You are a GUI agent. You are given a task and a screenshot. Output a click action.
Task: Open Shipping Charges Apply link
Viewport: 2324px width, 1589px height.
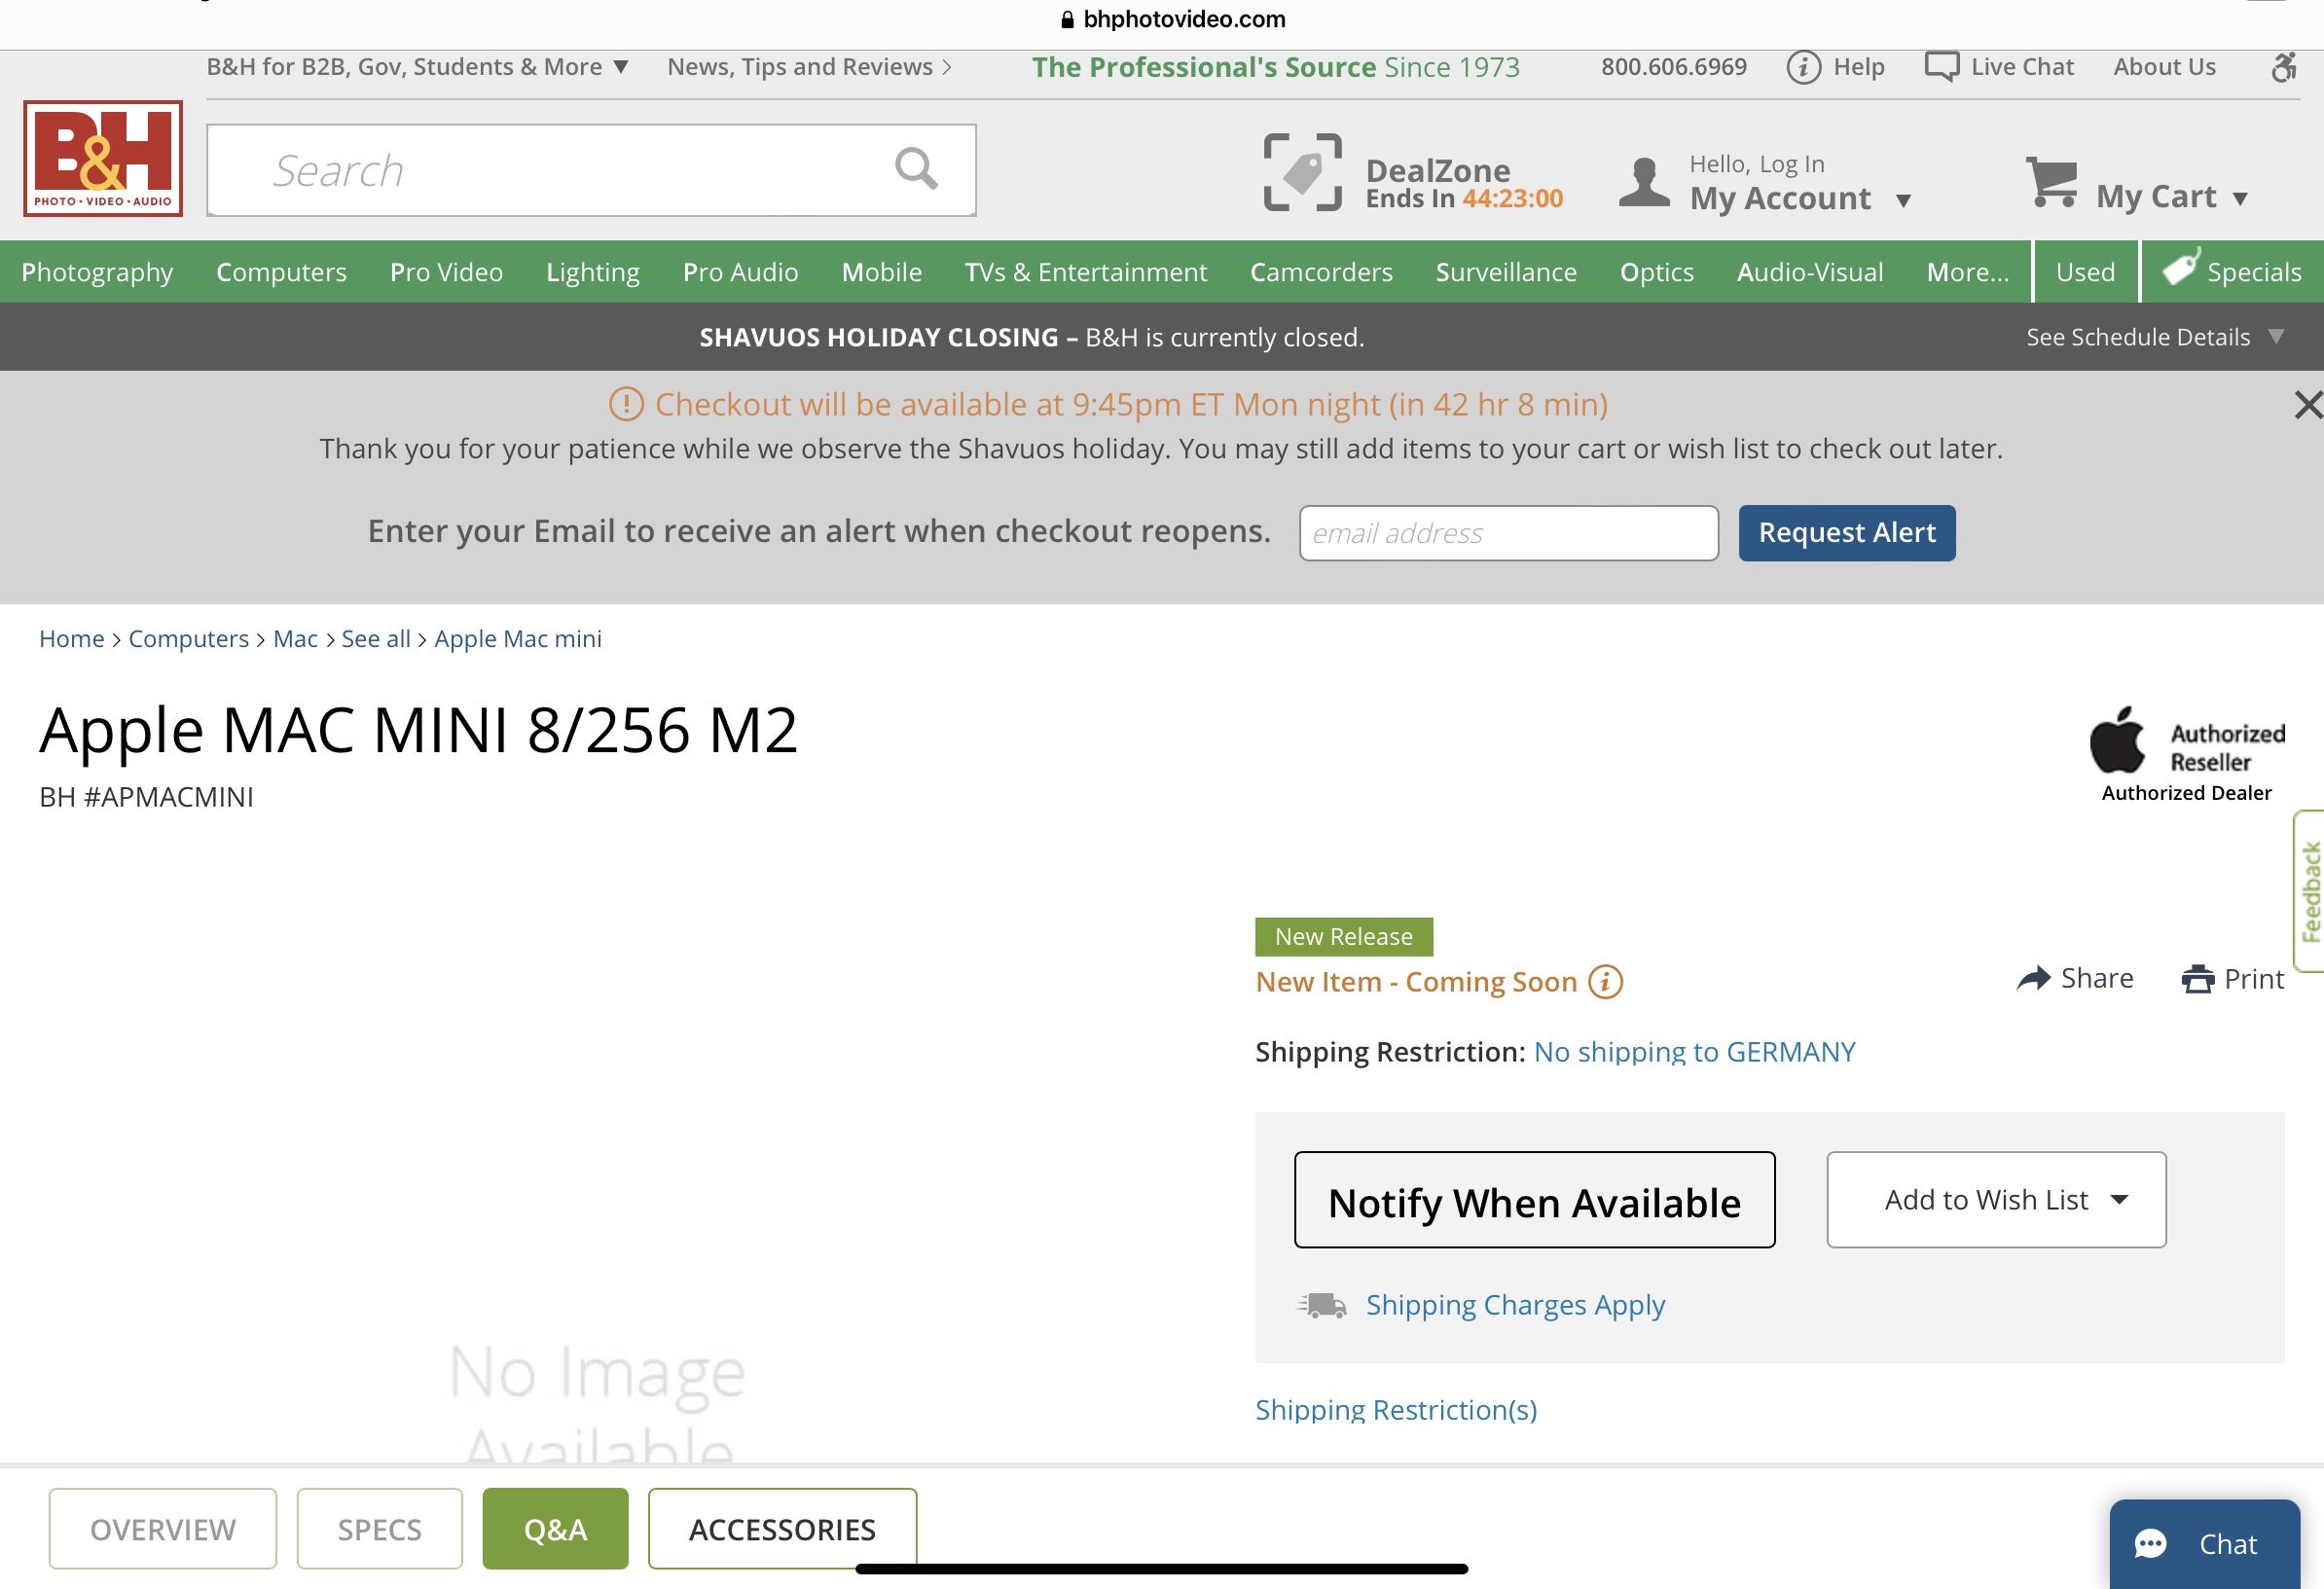[x=1515, y=1304]
